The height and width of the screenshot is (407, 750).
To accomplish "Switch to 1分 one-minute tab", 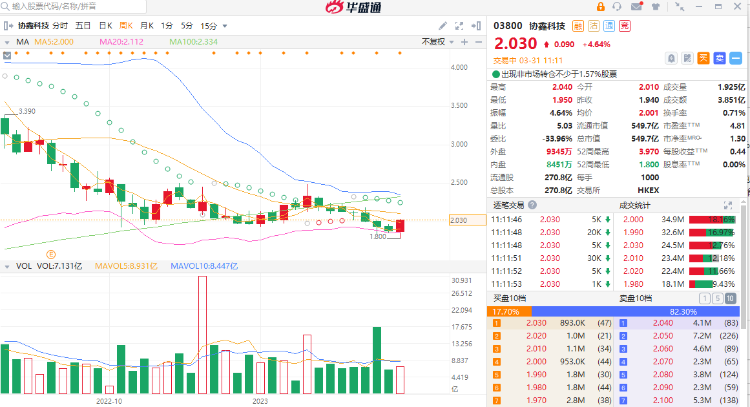I will pos(167,26).
